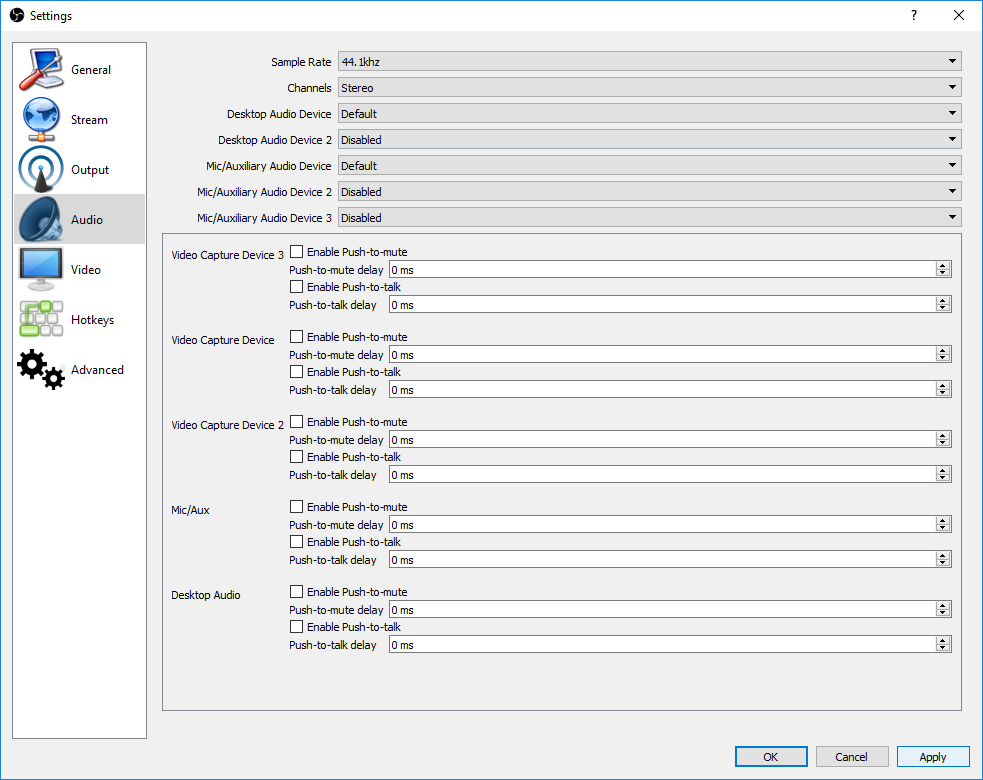This screenshot has width=983, height=780.
Task: Expand the Channels dropdown set to Stereo
Action: pyautogui.click(x=649, y=88)
